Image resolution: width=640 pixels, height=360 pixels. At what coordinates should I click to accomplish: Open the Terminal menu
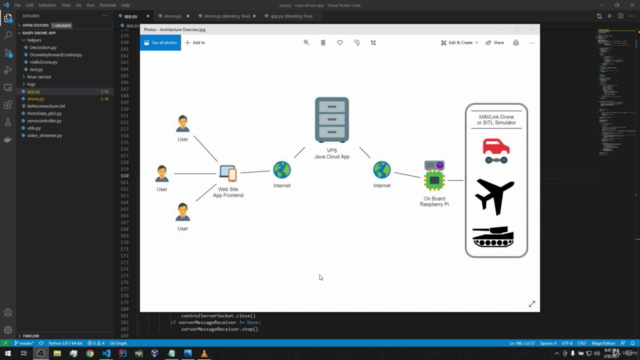pyautogui.click(x=107, y=5)
